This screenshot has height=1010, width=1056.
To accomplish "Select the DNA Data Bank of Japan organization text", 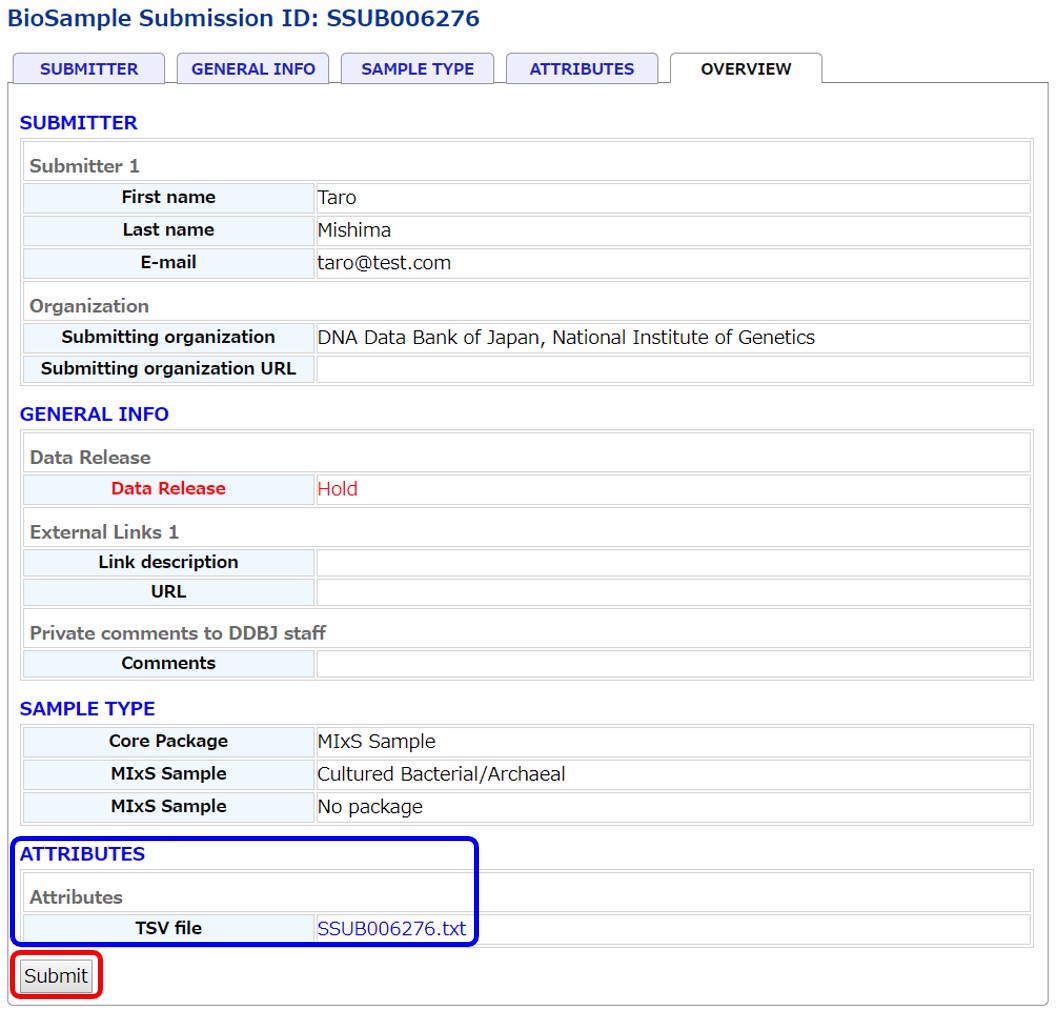I will point(566,338).
